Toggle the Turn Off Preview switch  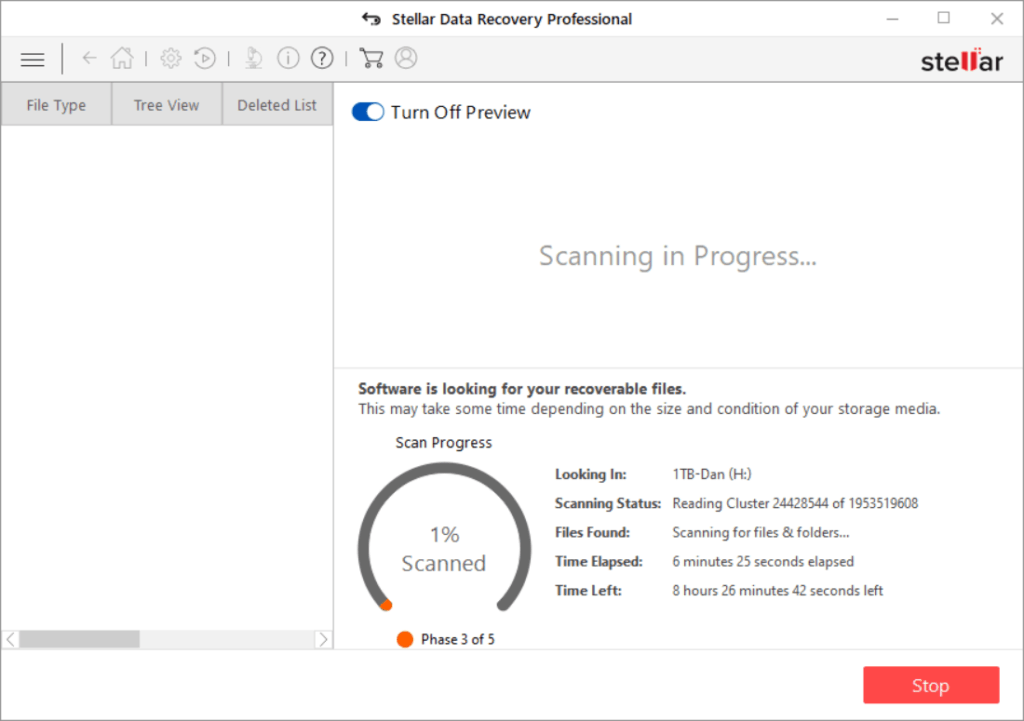coord(368,112)
